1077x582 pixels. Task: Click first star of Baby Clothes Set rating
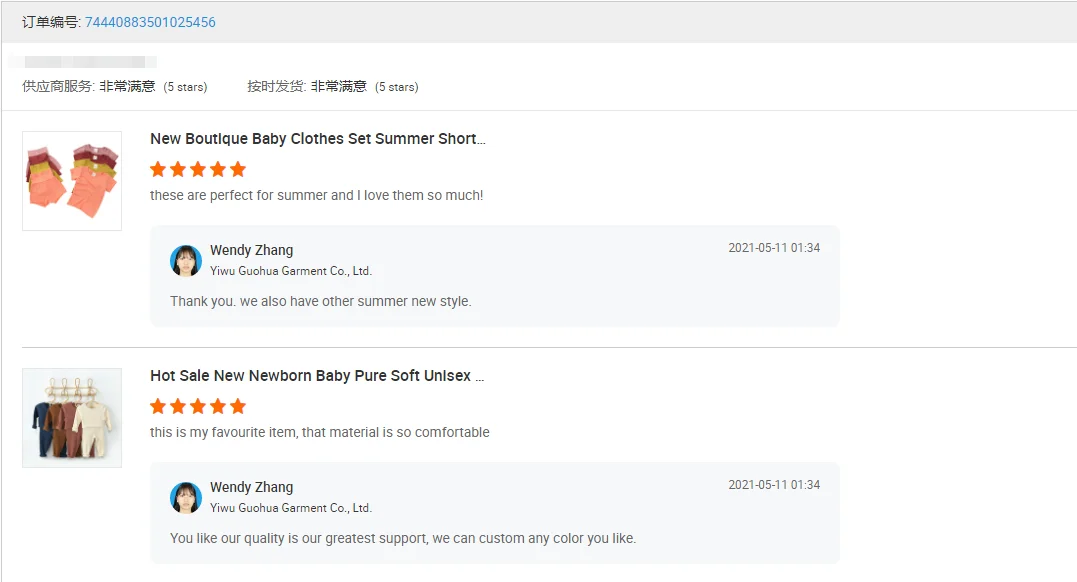point(158,169)
